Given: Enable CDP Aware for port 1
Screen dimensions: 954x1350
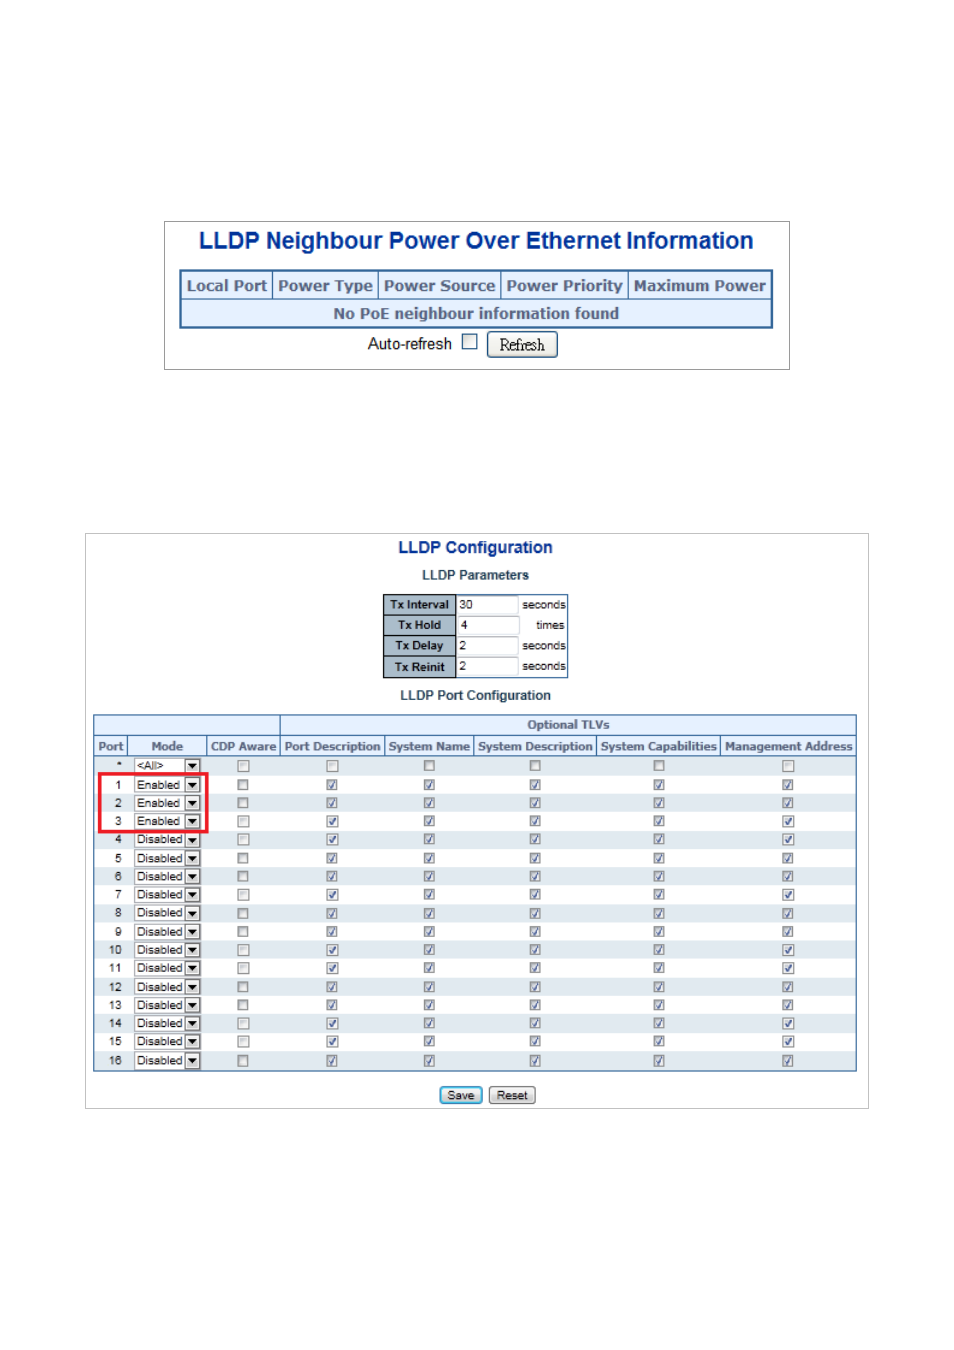Looking at the screenshot, I should tap(243, 785).
